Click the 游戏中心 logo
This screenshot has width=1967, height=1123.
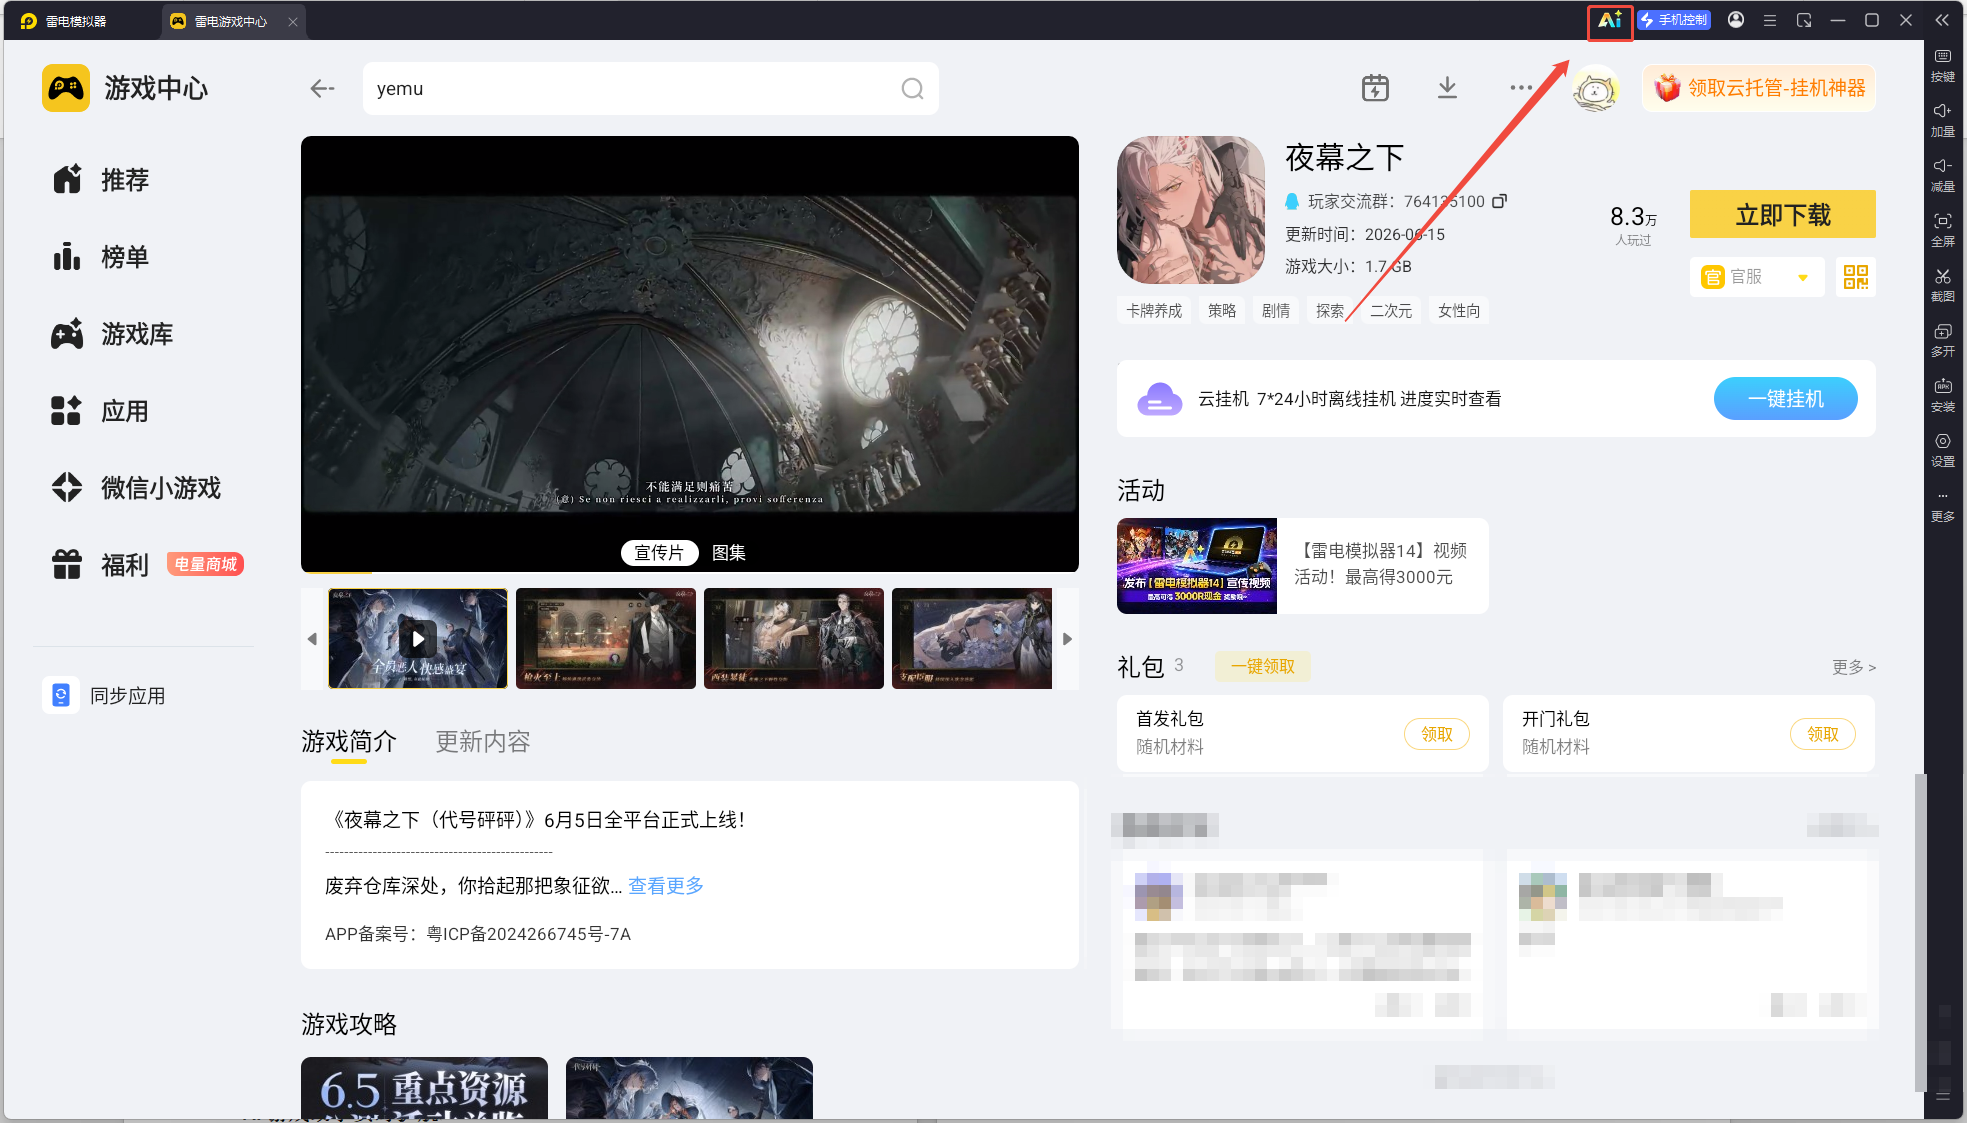tap(126, 88)
